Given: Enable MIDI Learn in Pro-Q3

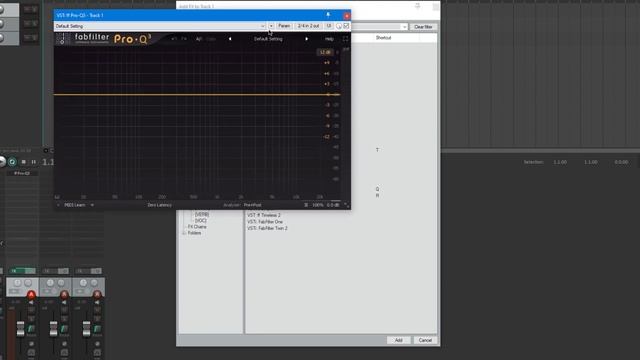Looking at the screenshot, I should pos(75,205).
